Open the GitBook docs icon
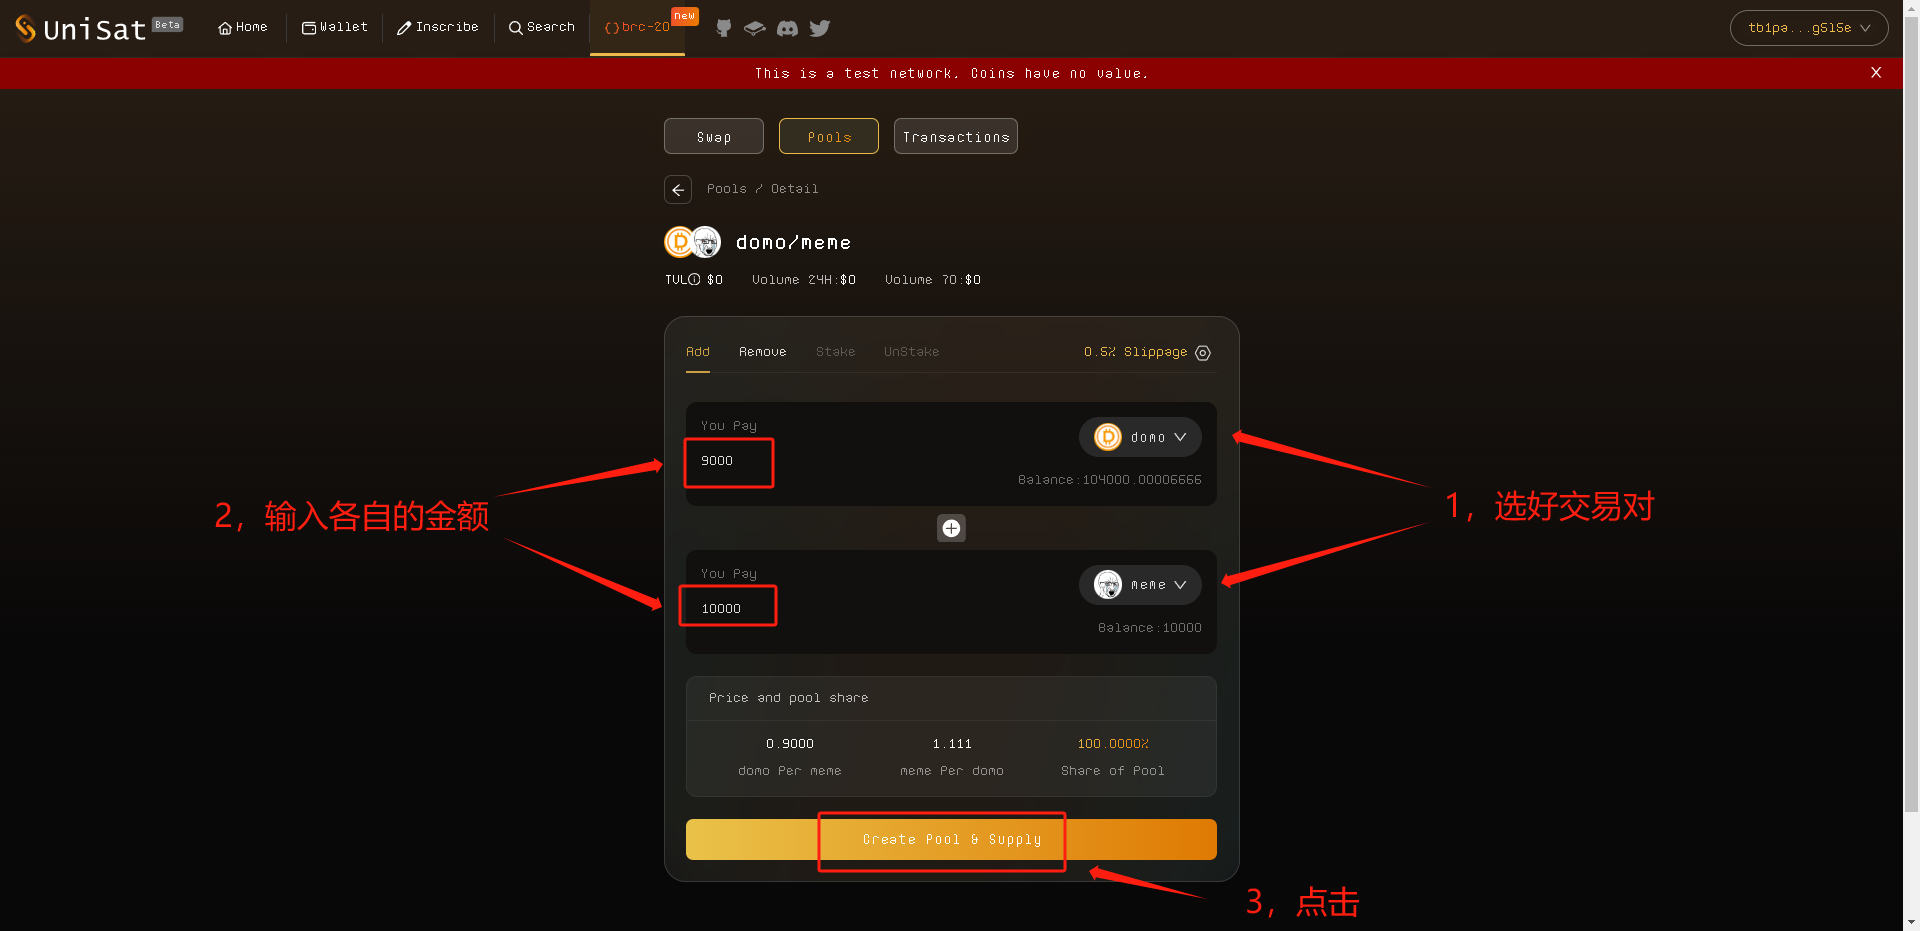 tap(755, 28)
